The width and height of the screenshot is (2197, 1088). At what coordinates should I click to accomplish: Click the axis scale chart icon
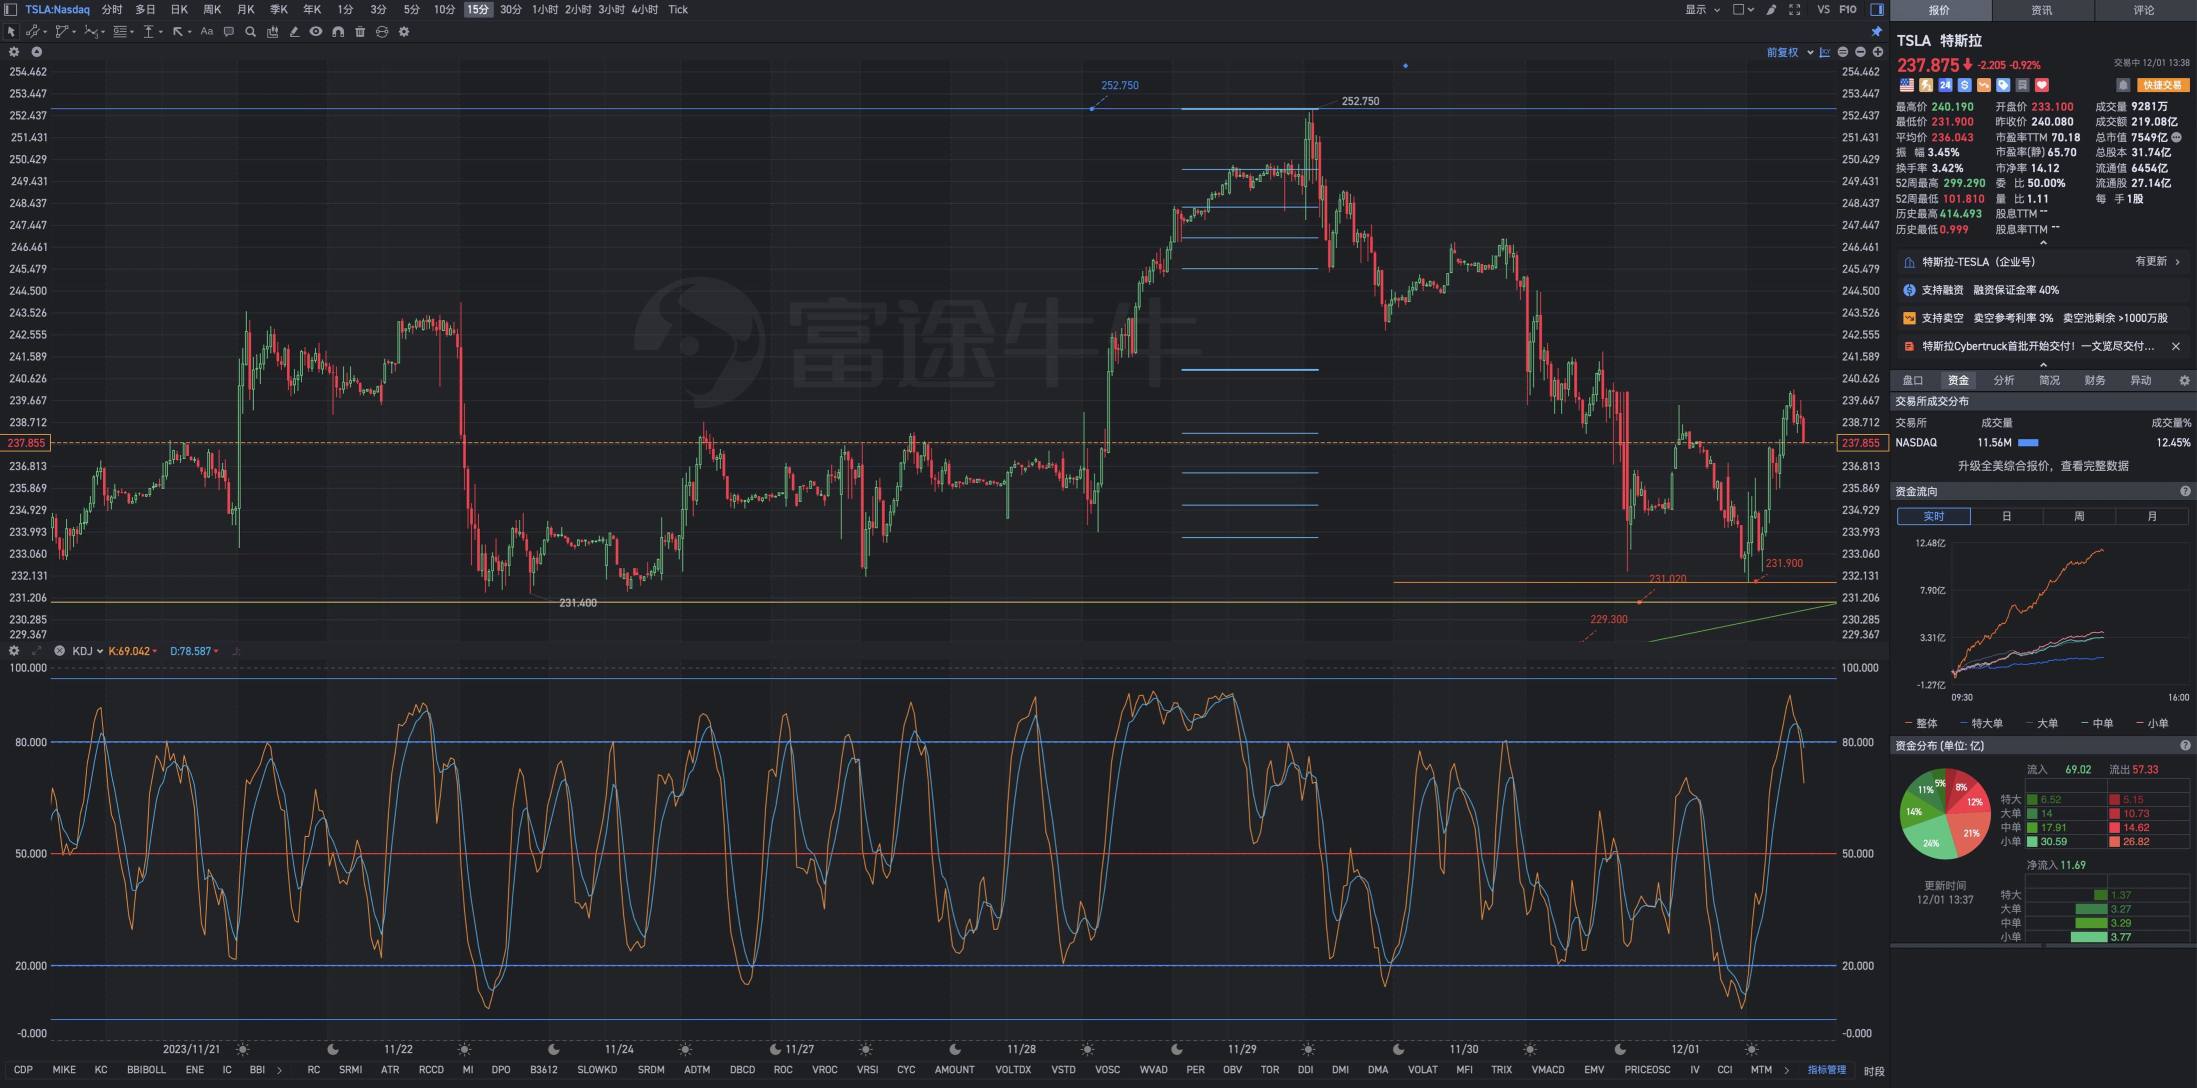[x=1825, y=52]
